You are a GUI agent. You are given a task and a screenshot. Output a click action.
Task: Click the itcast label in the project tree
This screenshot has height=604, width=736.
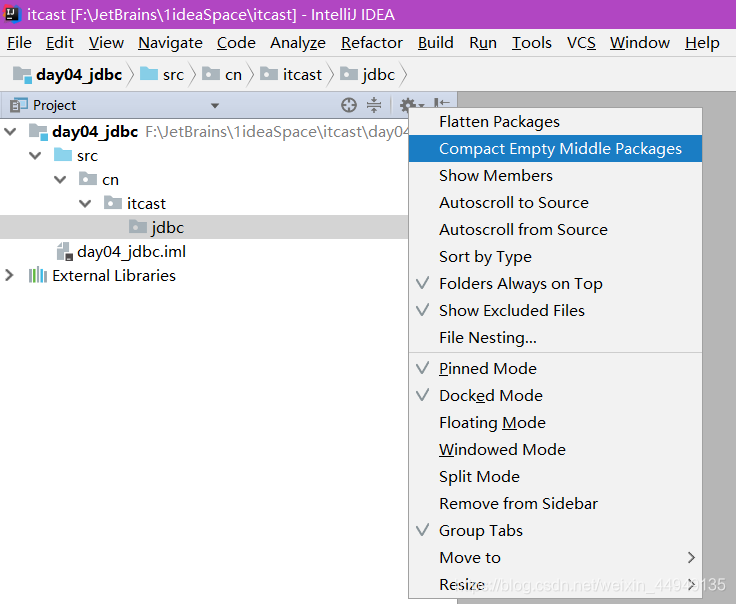(146, 204)
